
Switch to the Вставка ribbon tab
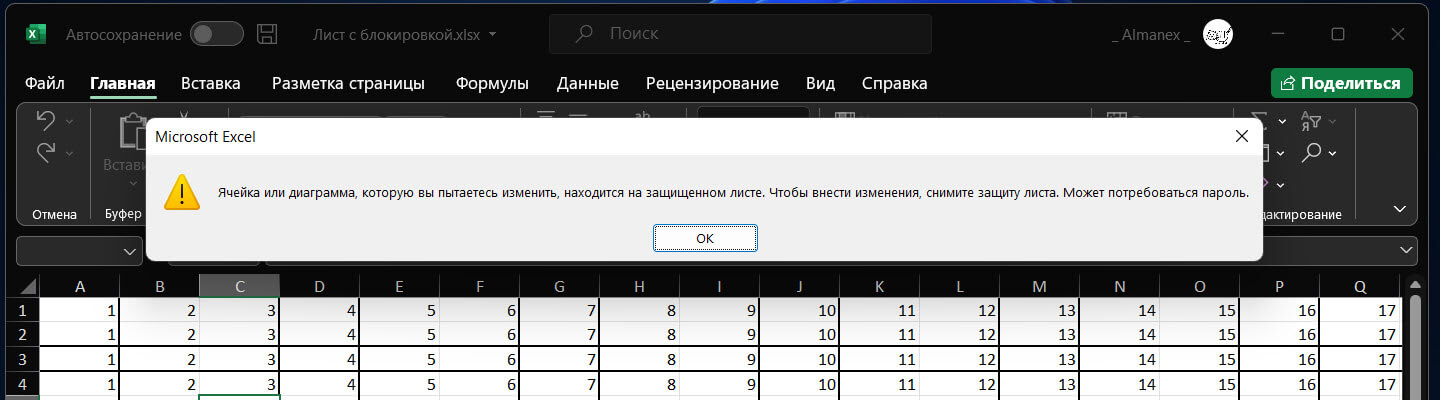click(x=211, y=83)
